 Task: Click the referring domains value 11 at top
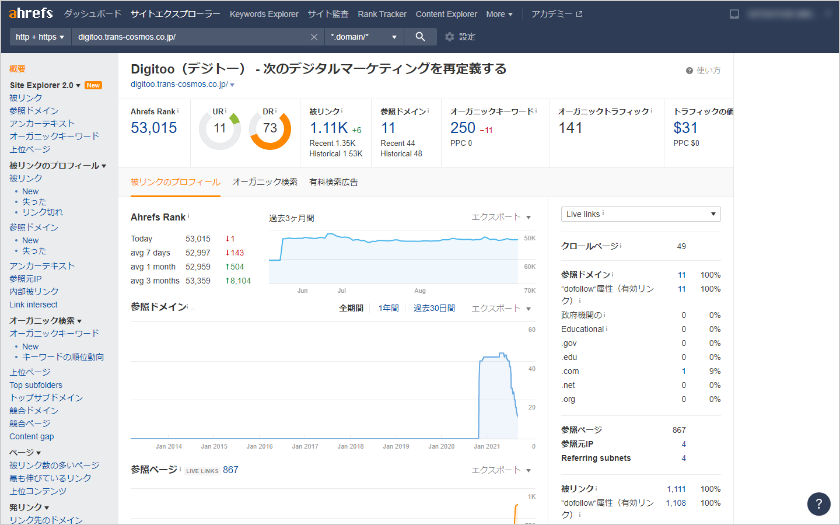pyautogui.click(x=388, y=128)
